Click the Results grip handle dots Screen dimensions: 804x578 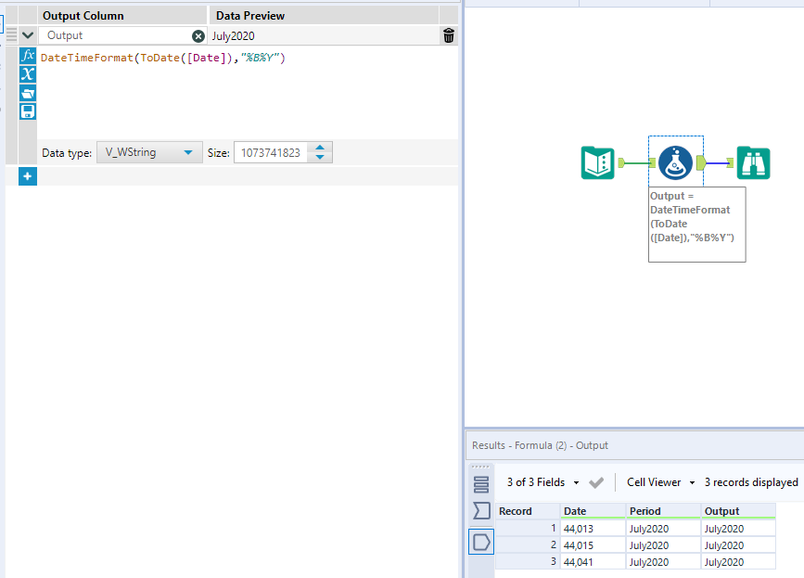click(480, 467)
